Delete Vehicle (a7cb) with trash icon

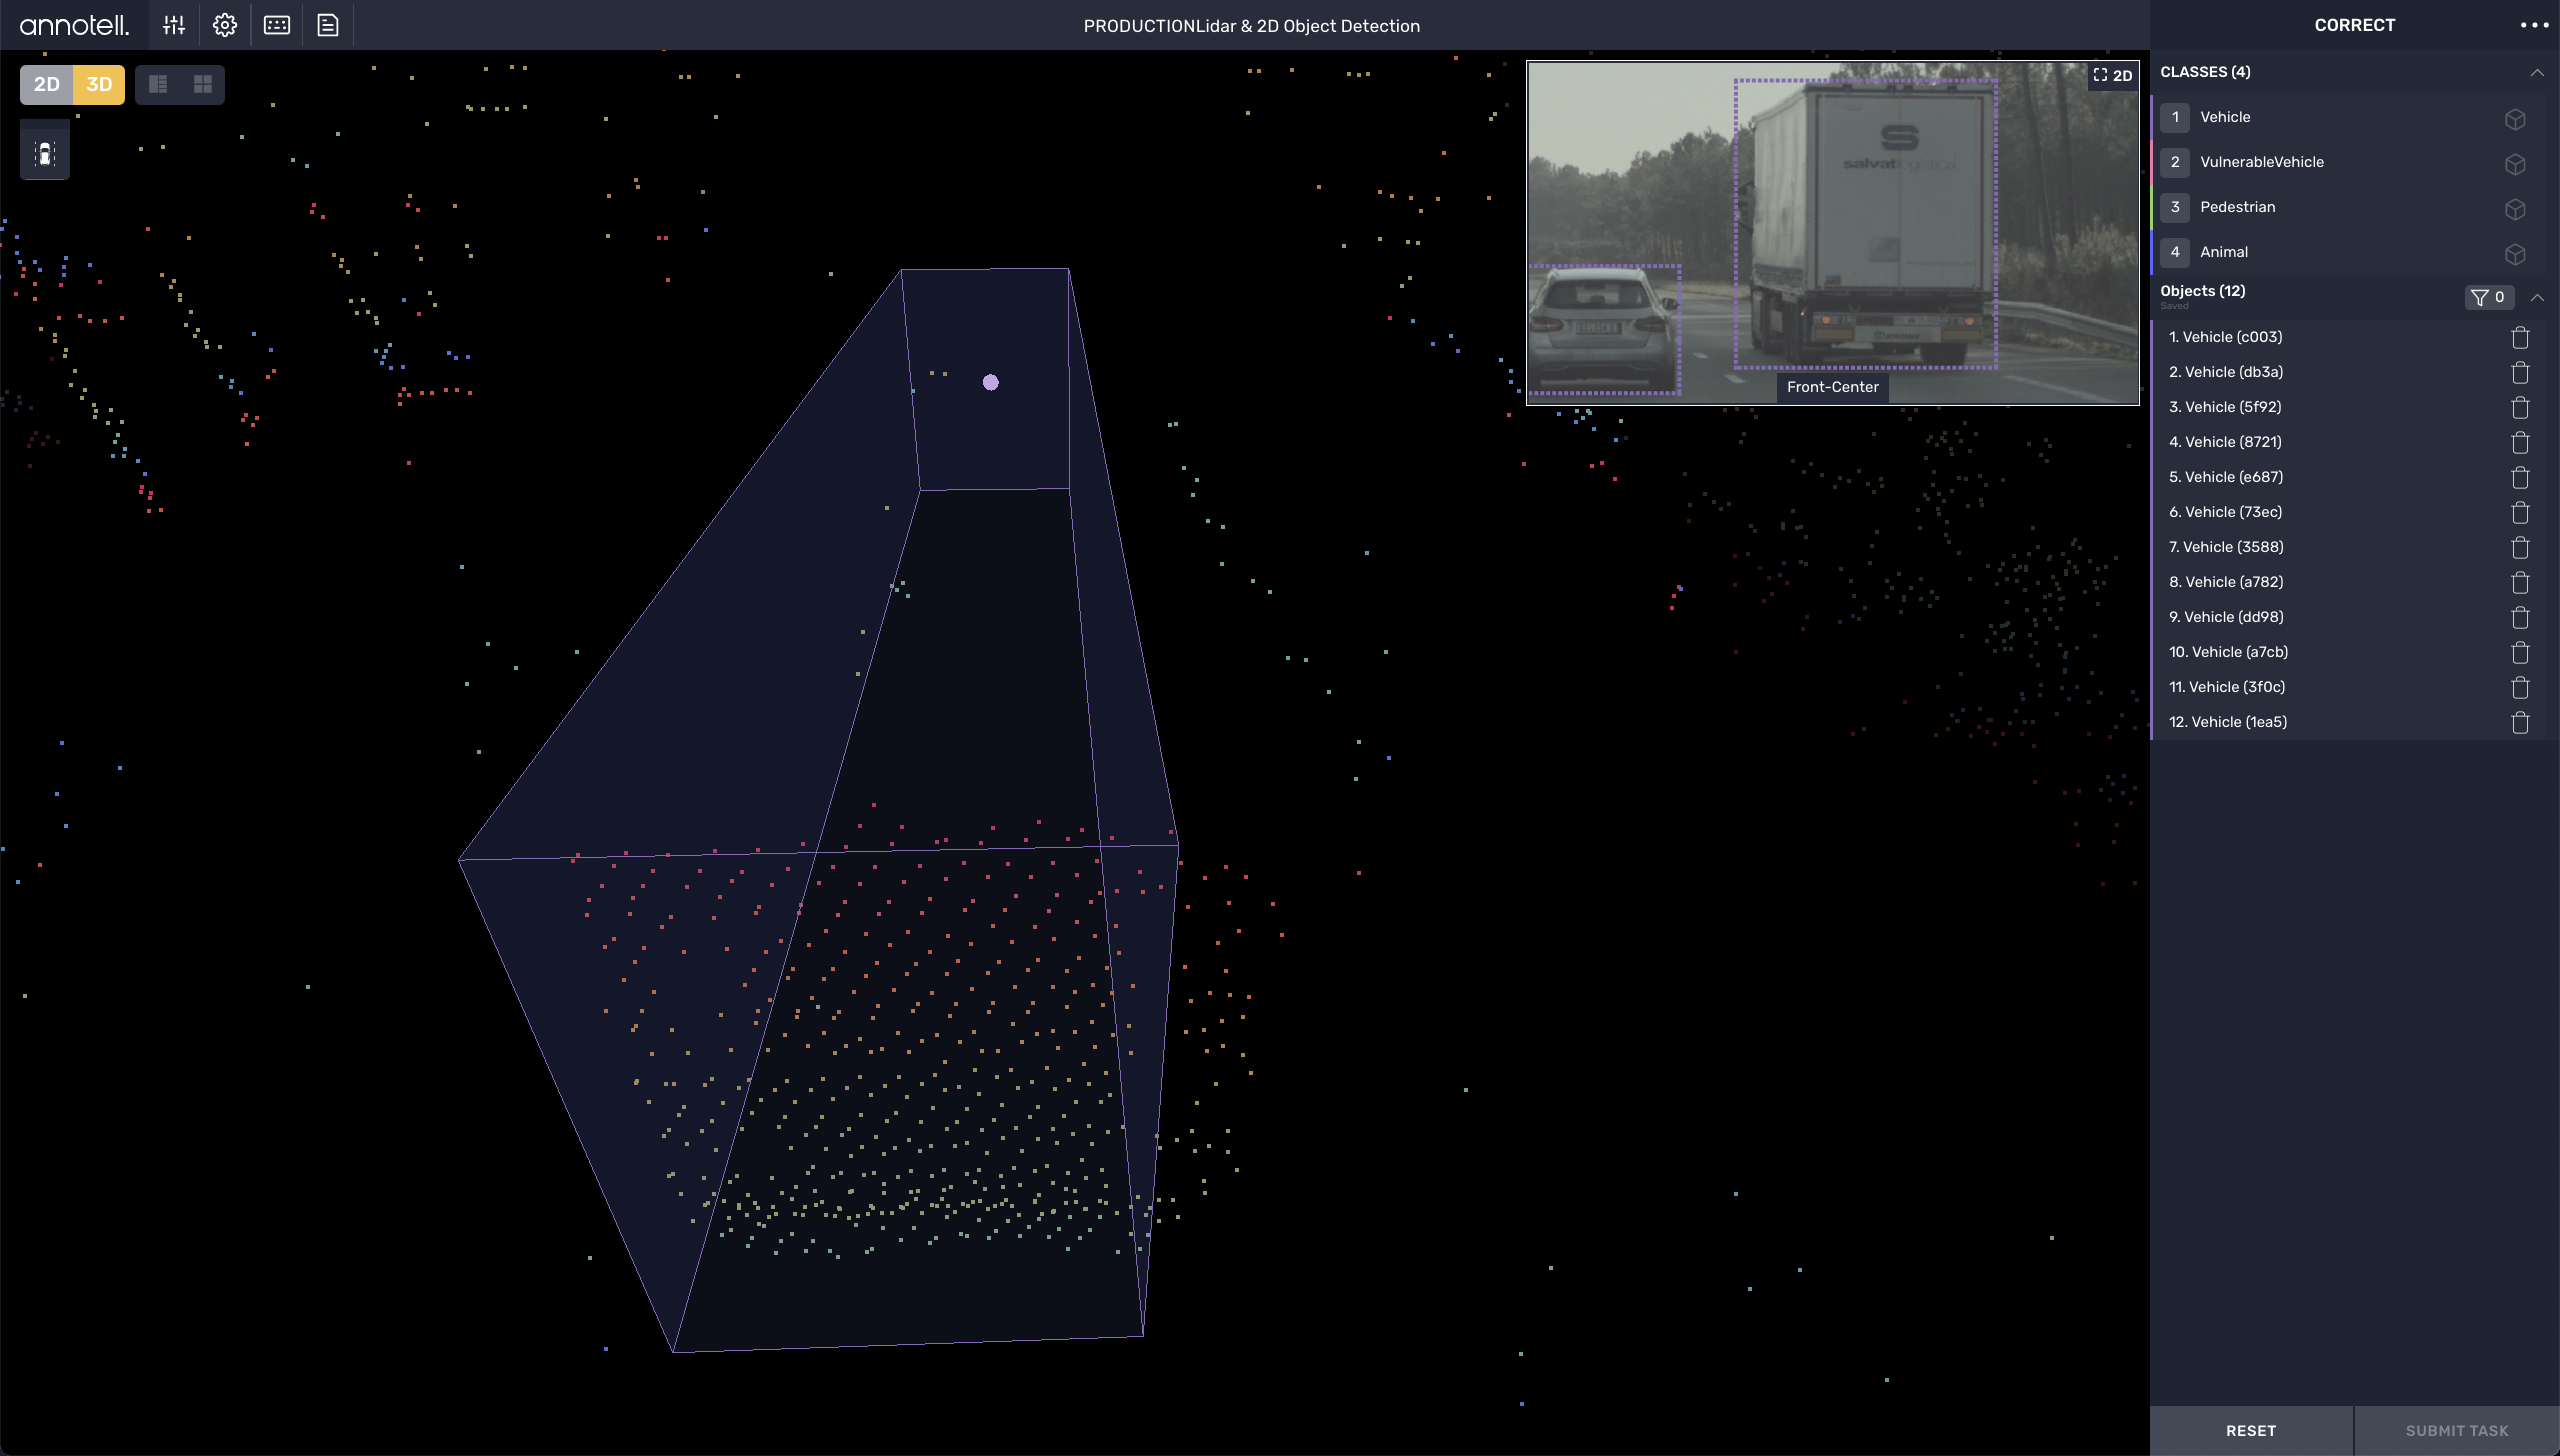click(2520, 652)
